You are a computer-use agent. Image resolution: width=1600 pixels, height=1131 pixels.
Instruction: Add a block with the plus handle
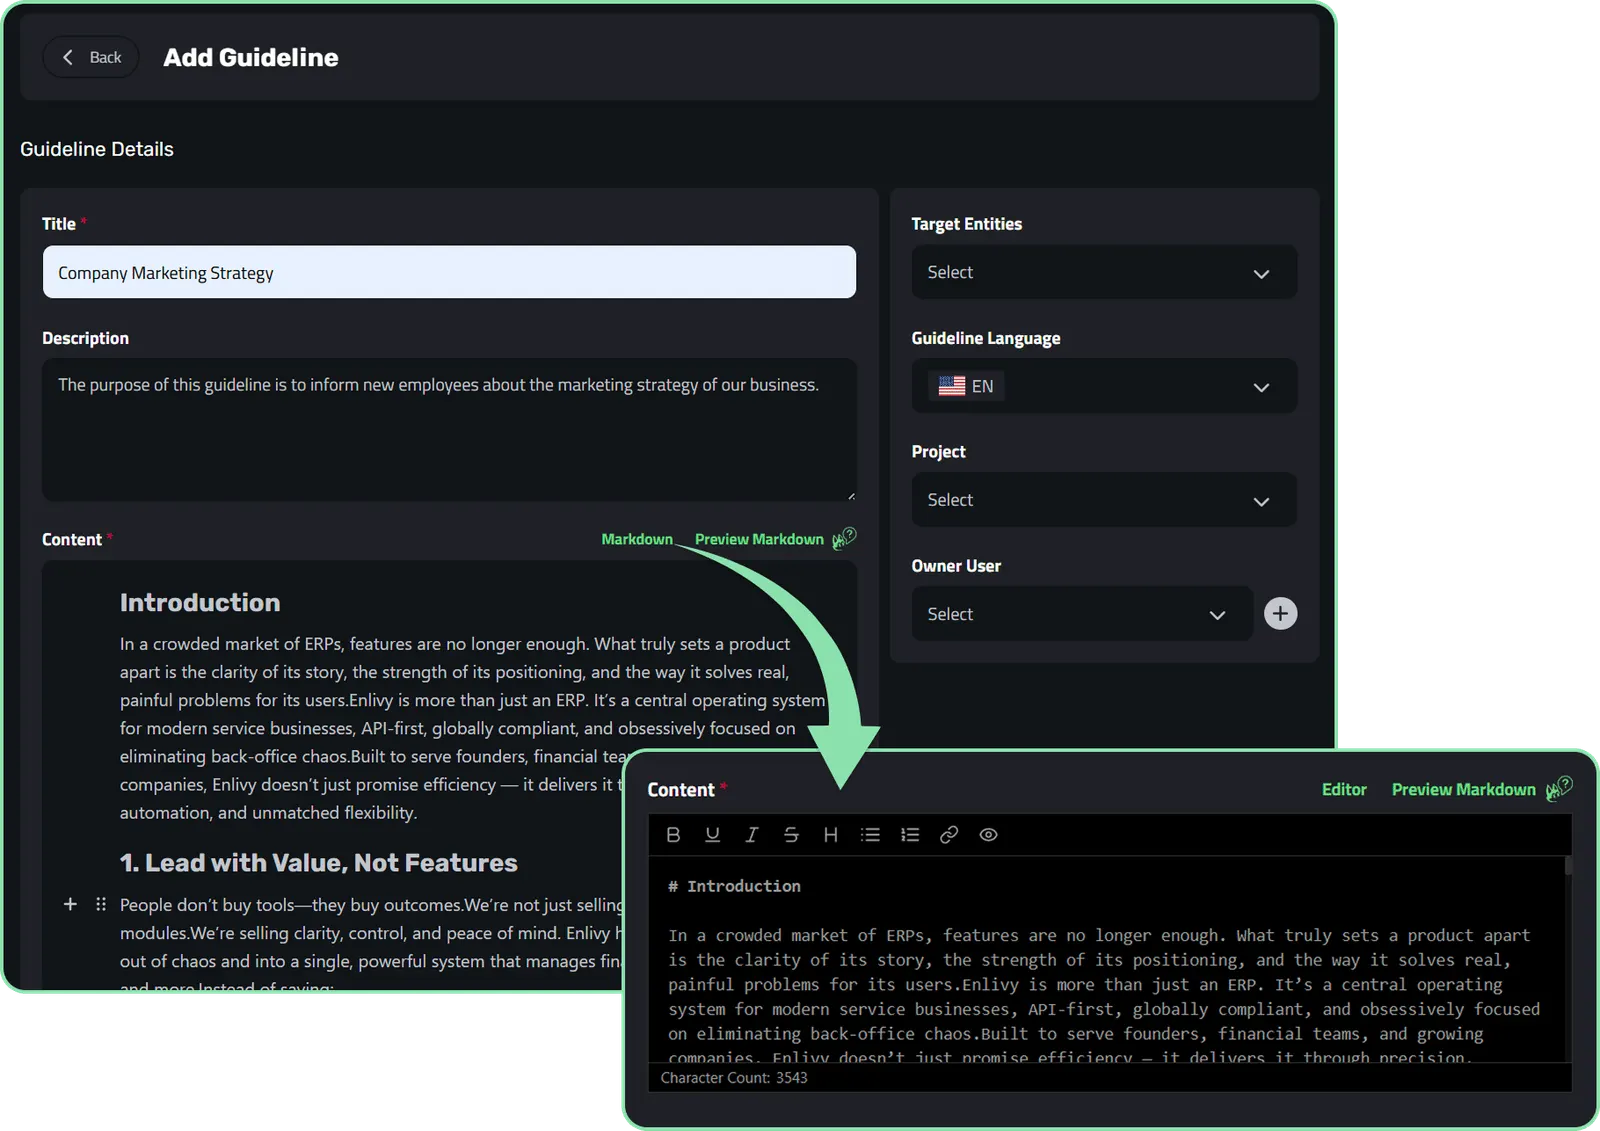pyautogui.click(x=70, y=904)
